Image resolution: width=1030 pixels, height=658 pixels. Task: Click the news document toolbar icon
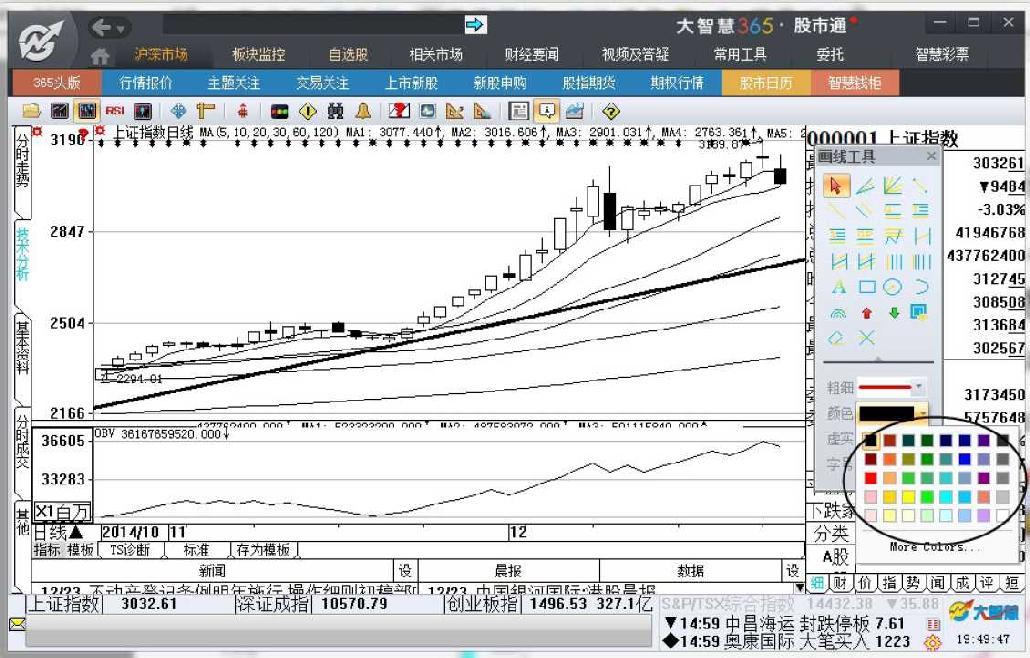tap(519, 111)
